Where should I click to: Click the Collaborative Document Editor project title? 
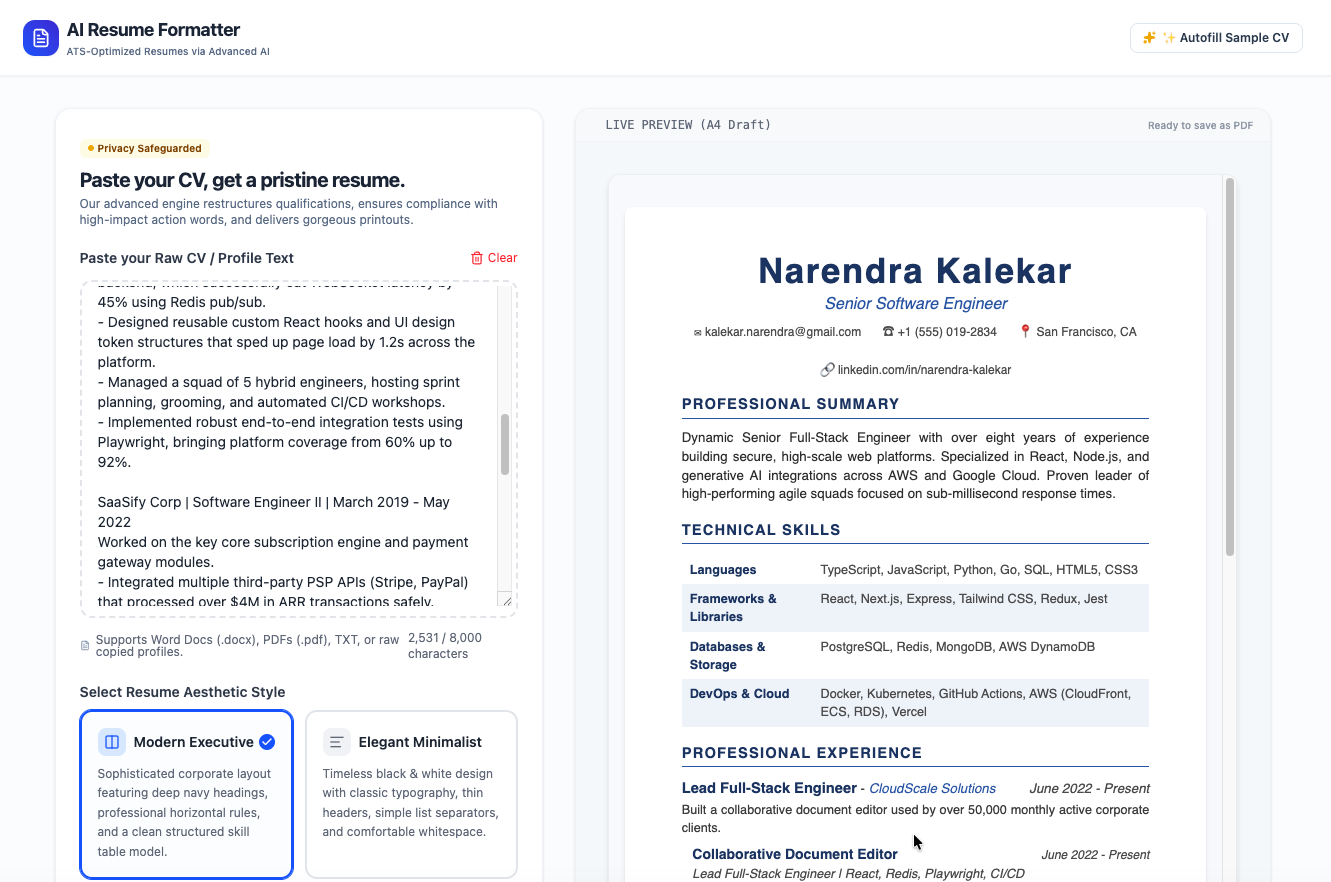point(795,854)
